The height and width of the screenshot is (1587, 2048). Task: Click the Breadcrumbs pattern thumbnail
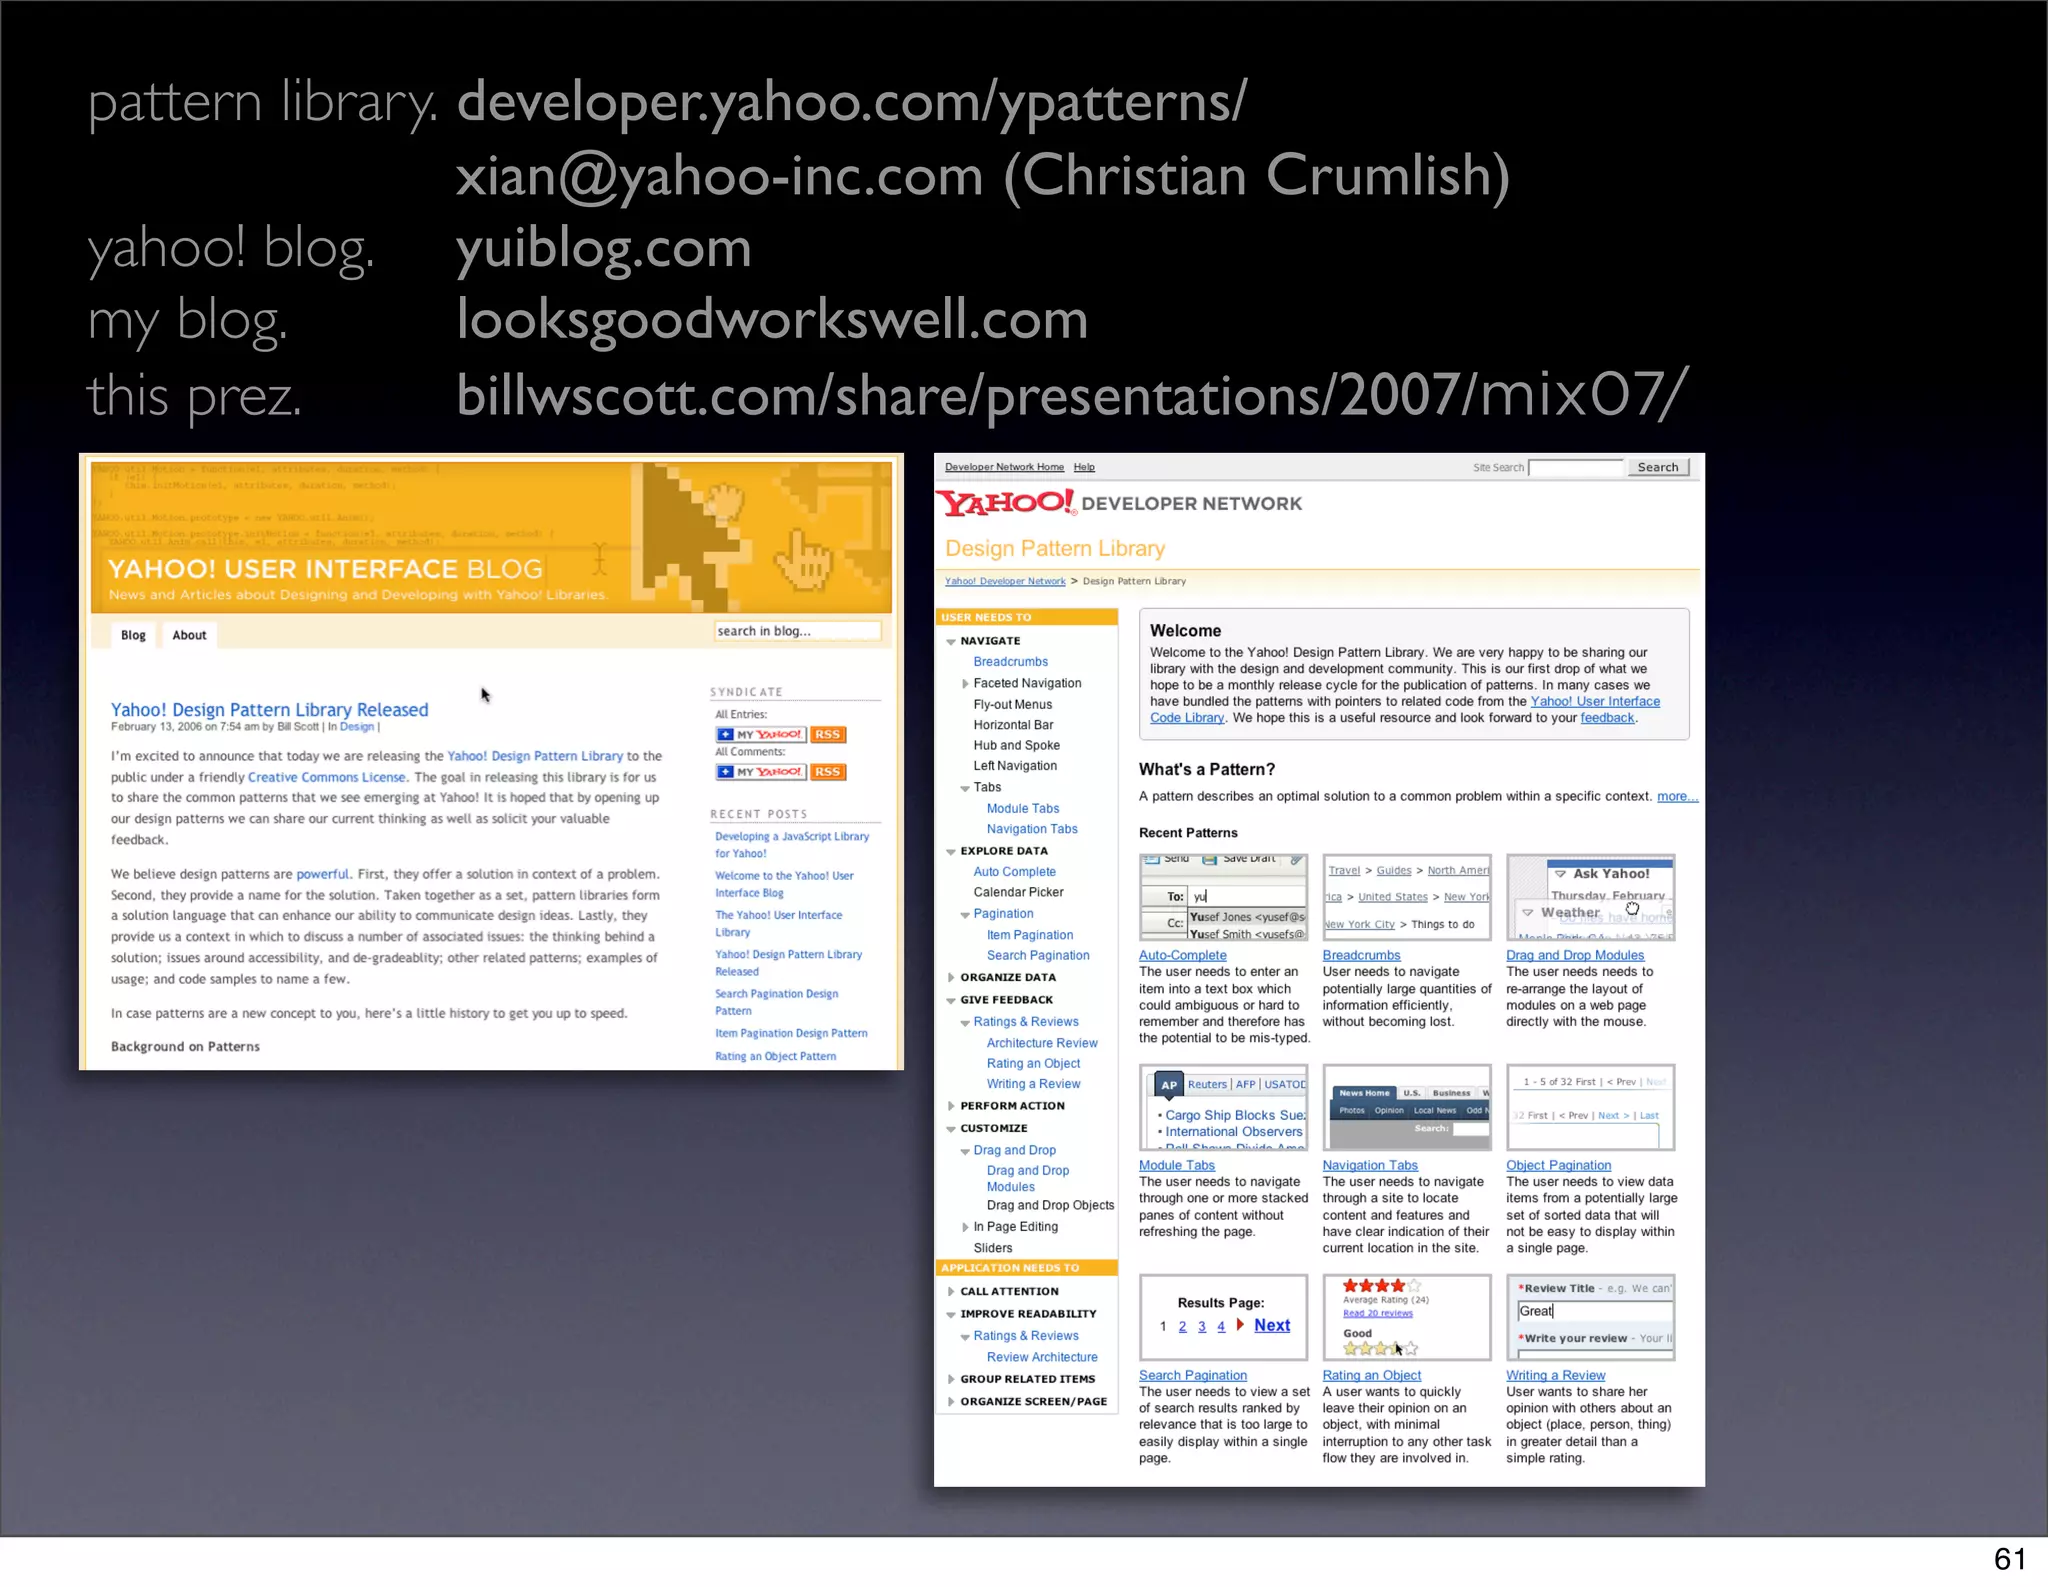[1407, 897]
